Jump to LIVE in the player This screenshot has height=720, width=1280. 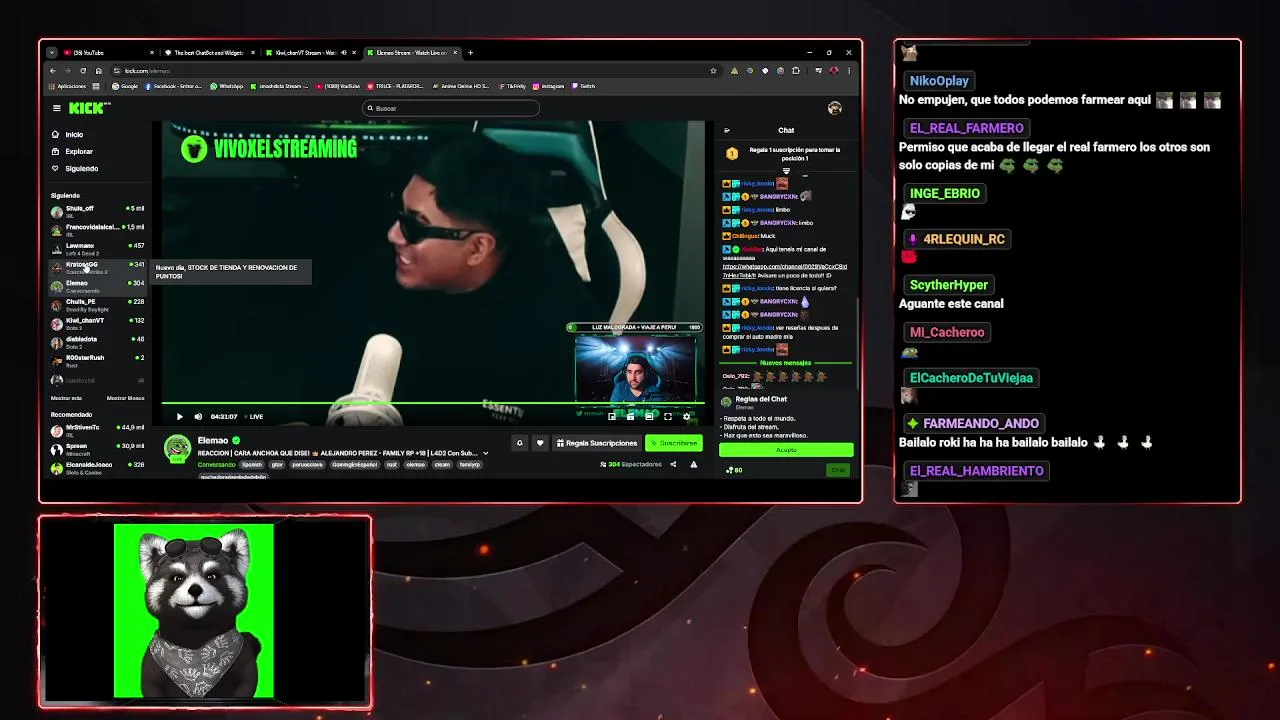[253, 416]
